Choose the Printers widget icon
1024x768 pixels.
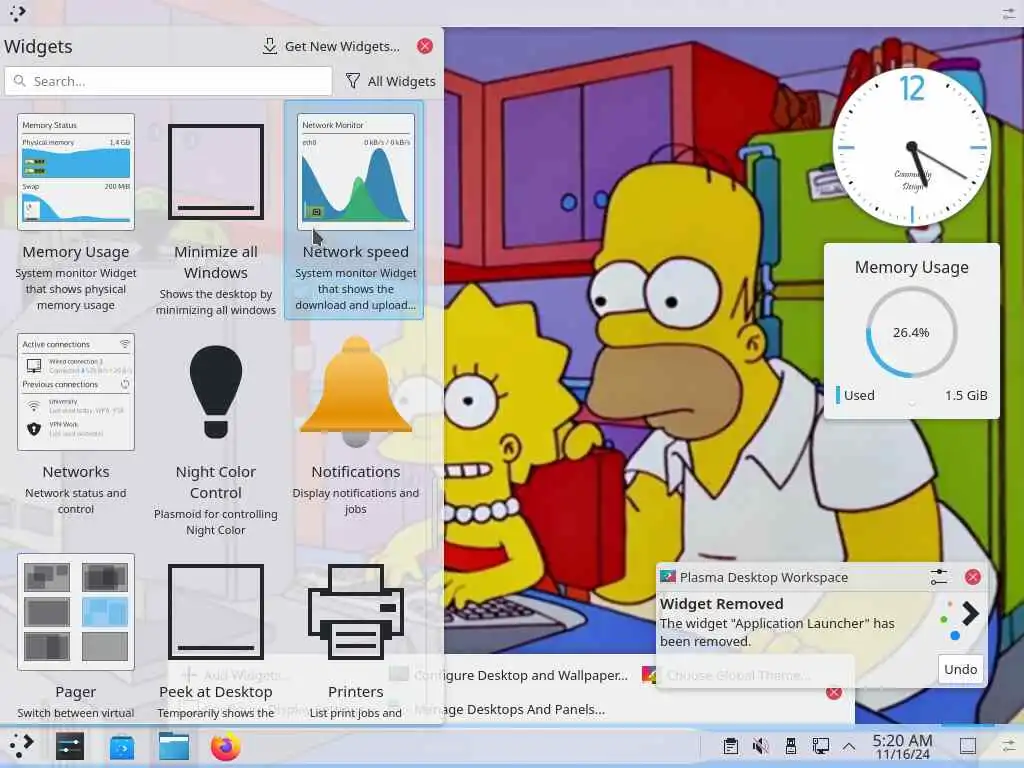[x=356, y=612]
